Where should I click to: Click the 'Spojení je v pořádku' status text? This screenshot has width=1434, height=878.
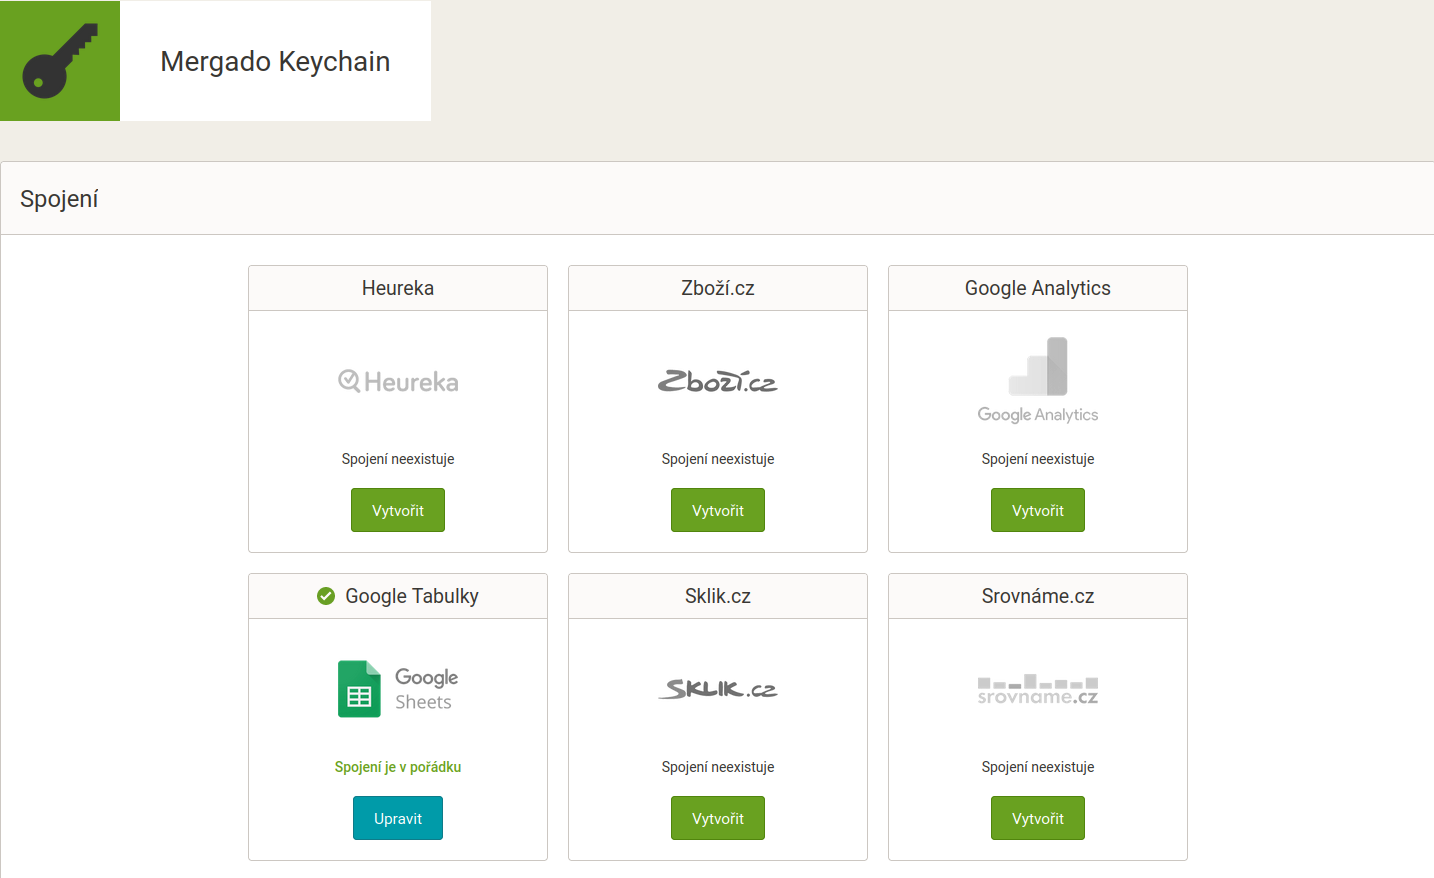pyautogui.click(x=398, y=767)
